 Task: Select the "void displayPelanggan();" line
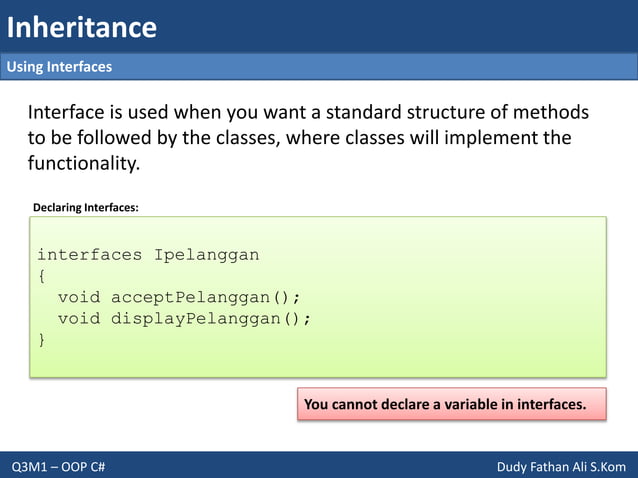pyautogui.click(x=185, y=318)
